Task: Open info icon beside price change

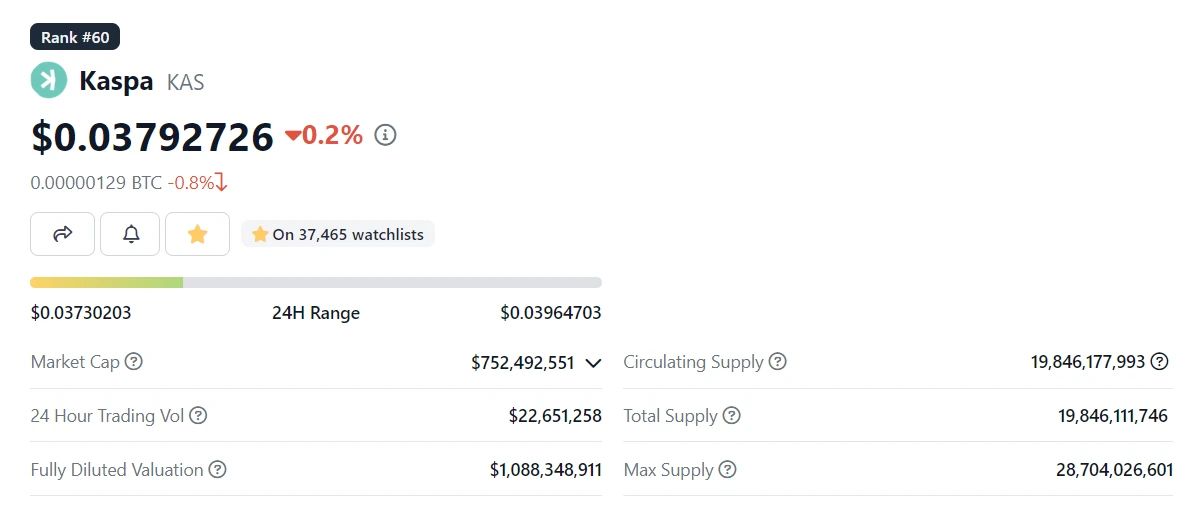Action: (386, 135)
